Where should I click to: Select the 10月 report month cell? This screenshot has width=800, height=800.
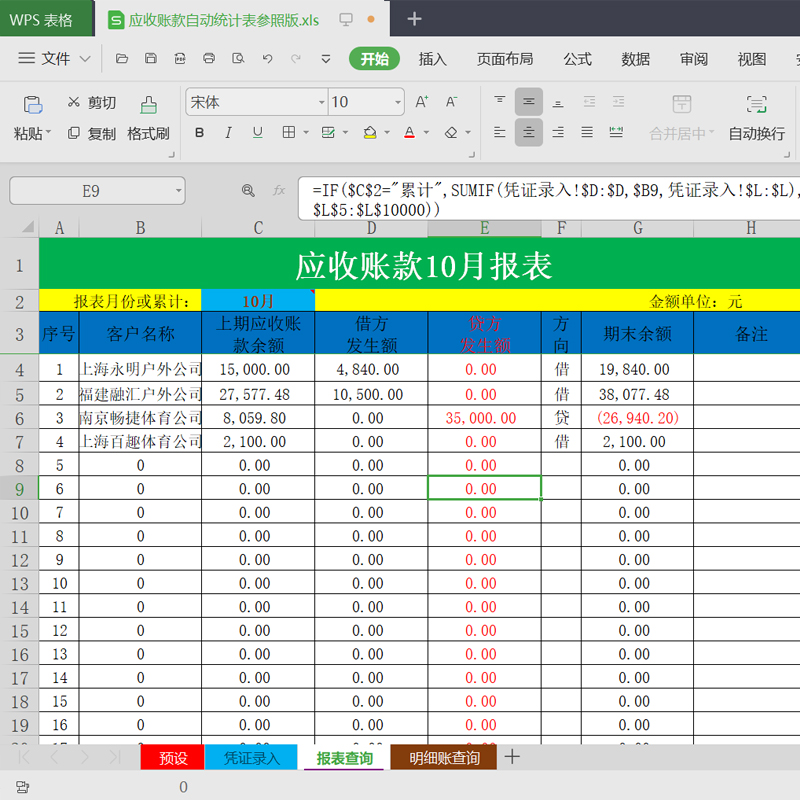258,301
